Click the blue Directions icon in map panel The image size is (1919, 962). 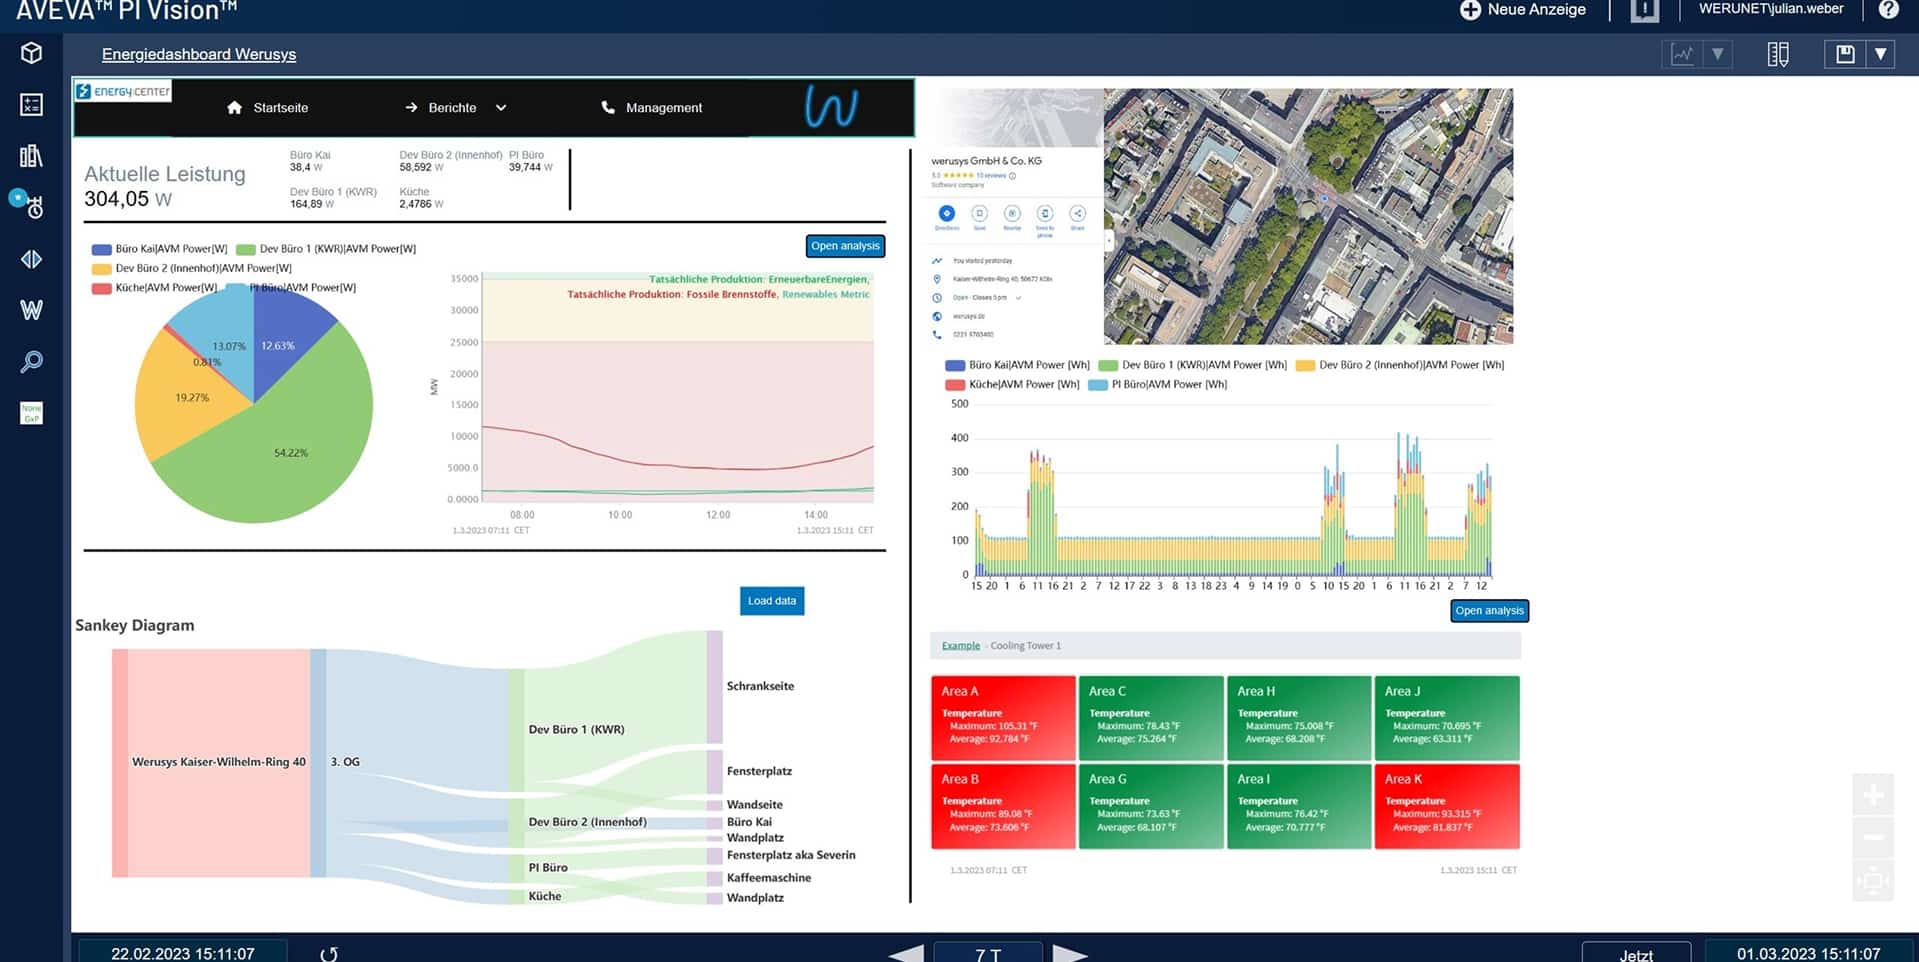click(947, 214)
